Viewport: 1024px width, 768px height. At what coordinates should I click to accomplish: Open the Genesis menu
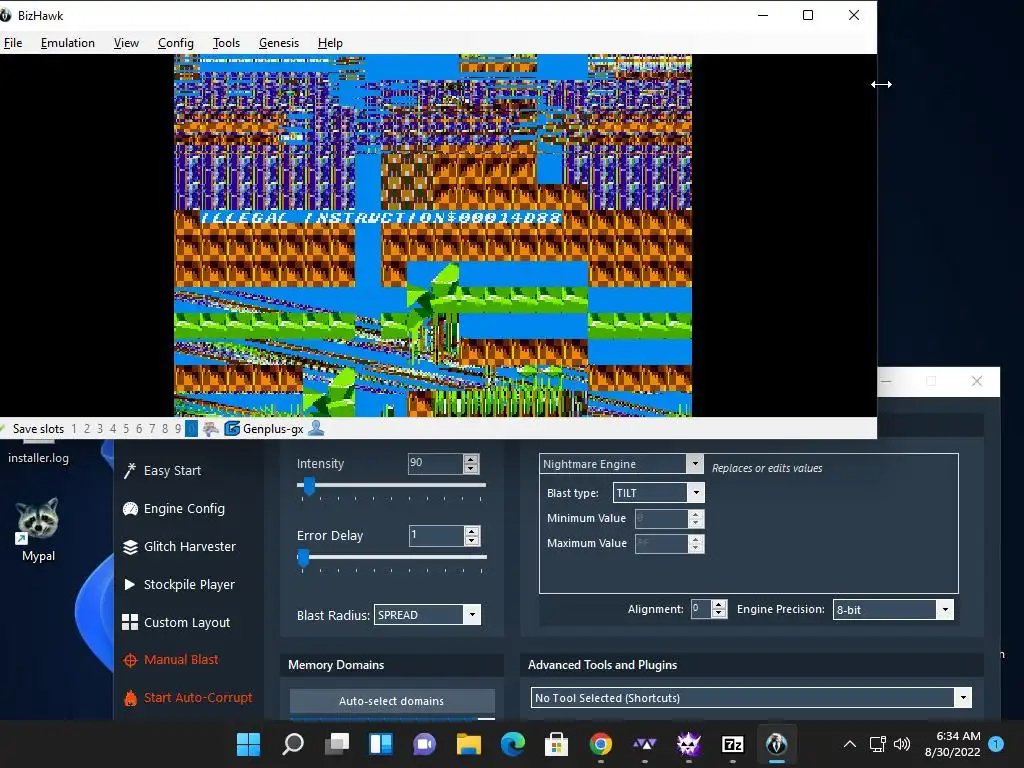279,43
